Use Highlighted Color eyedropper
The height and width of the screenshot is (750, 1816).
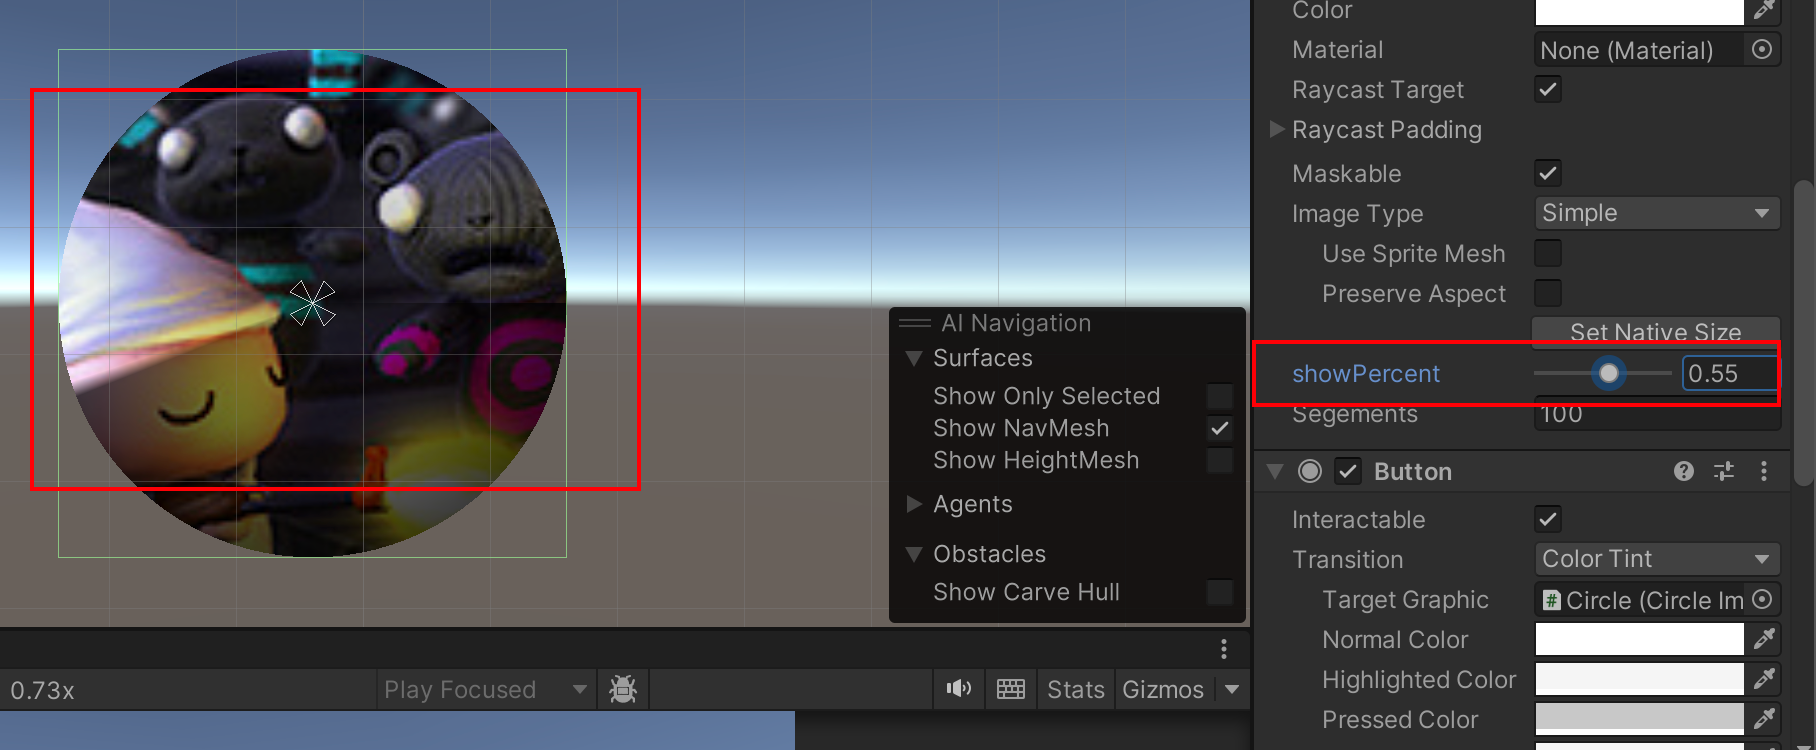(1764, 678)
